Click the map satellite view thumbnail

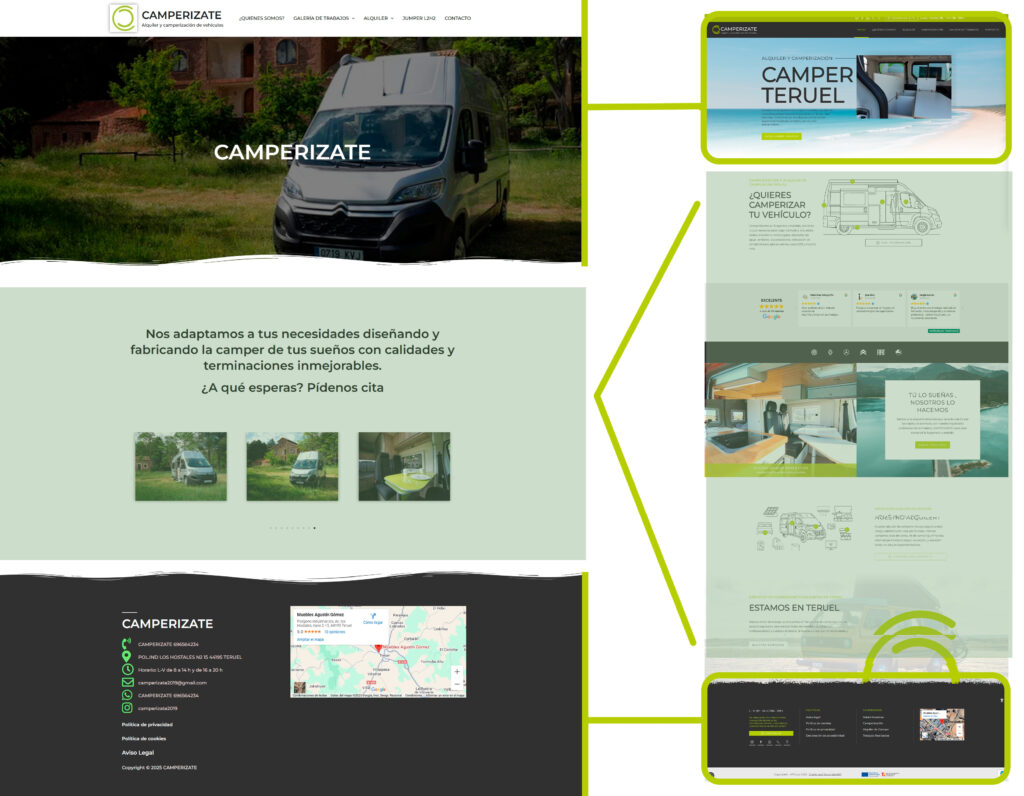click(x=299, y=688)
